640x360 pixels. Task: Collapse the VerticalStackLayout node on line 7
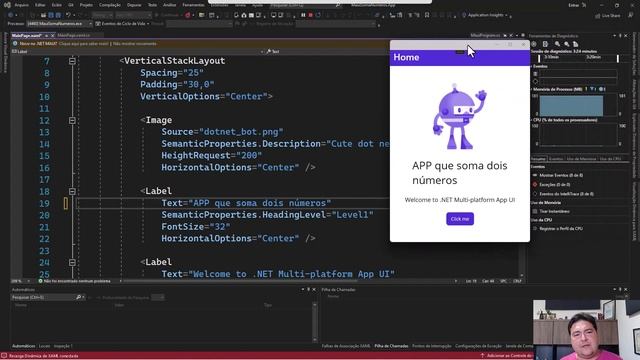(72, 61)
